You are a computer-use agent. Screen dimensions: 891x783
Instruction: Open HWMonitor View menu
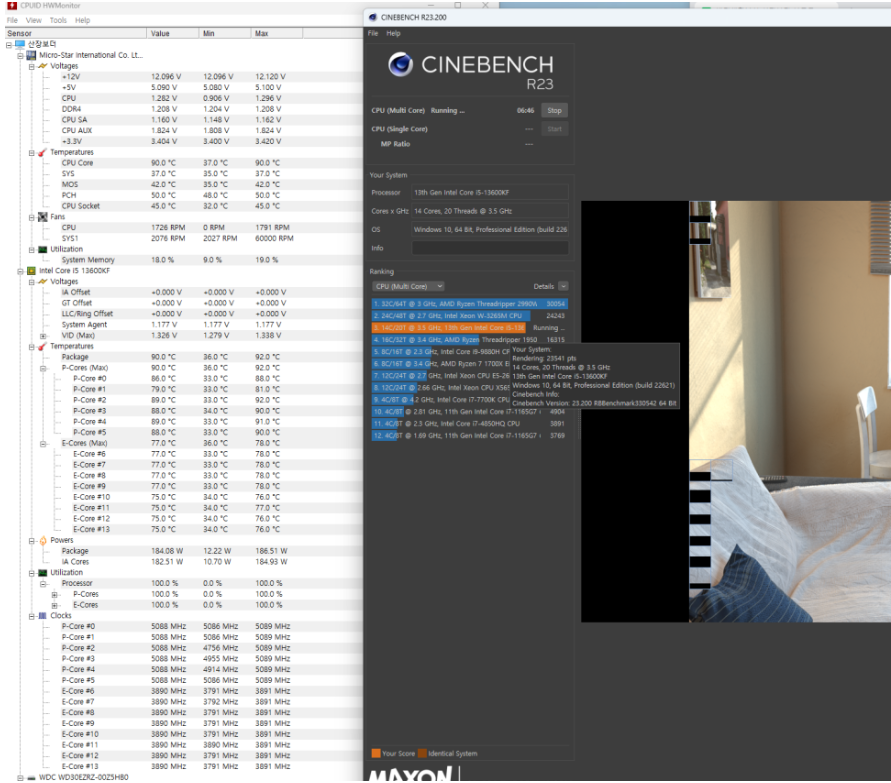34,20
